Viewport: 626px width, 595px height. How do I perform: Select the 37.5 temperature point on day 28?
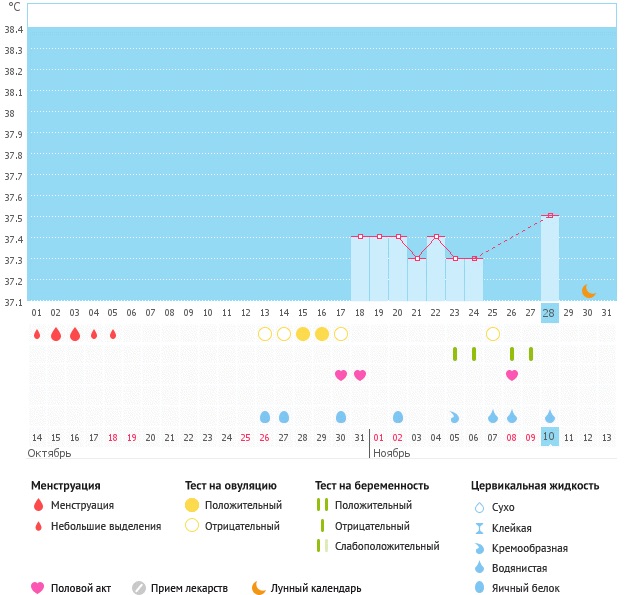(550, 216)
